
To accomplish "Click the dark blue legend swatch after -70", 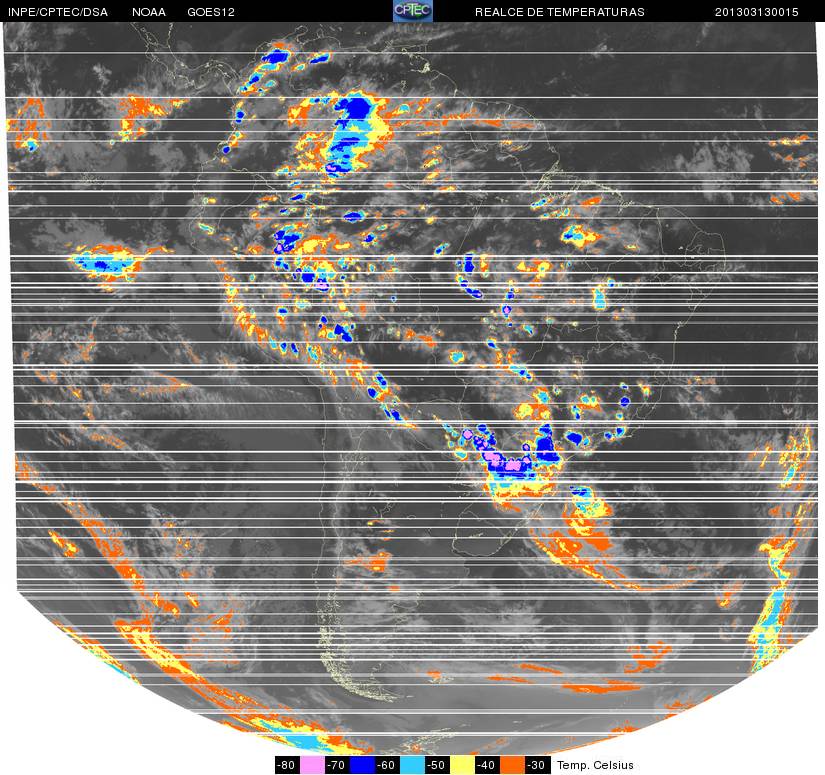I will coord(362,765).
